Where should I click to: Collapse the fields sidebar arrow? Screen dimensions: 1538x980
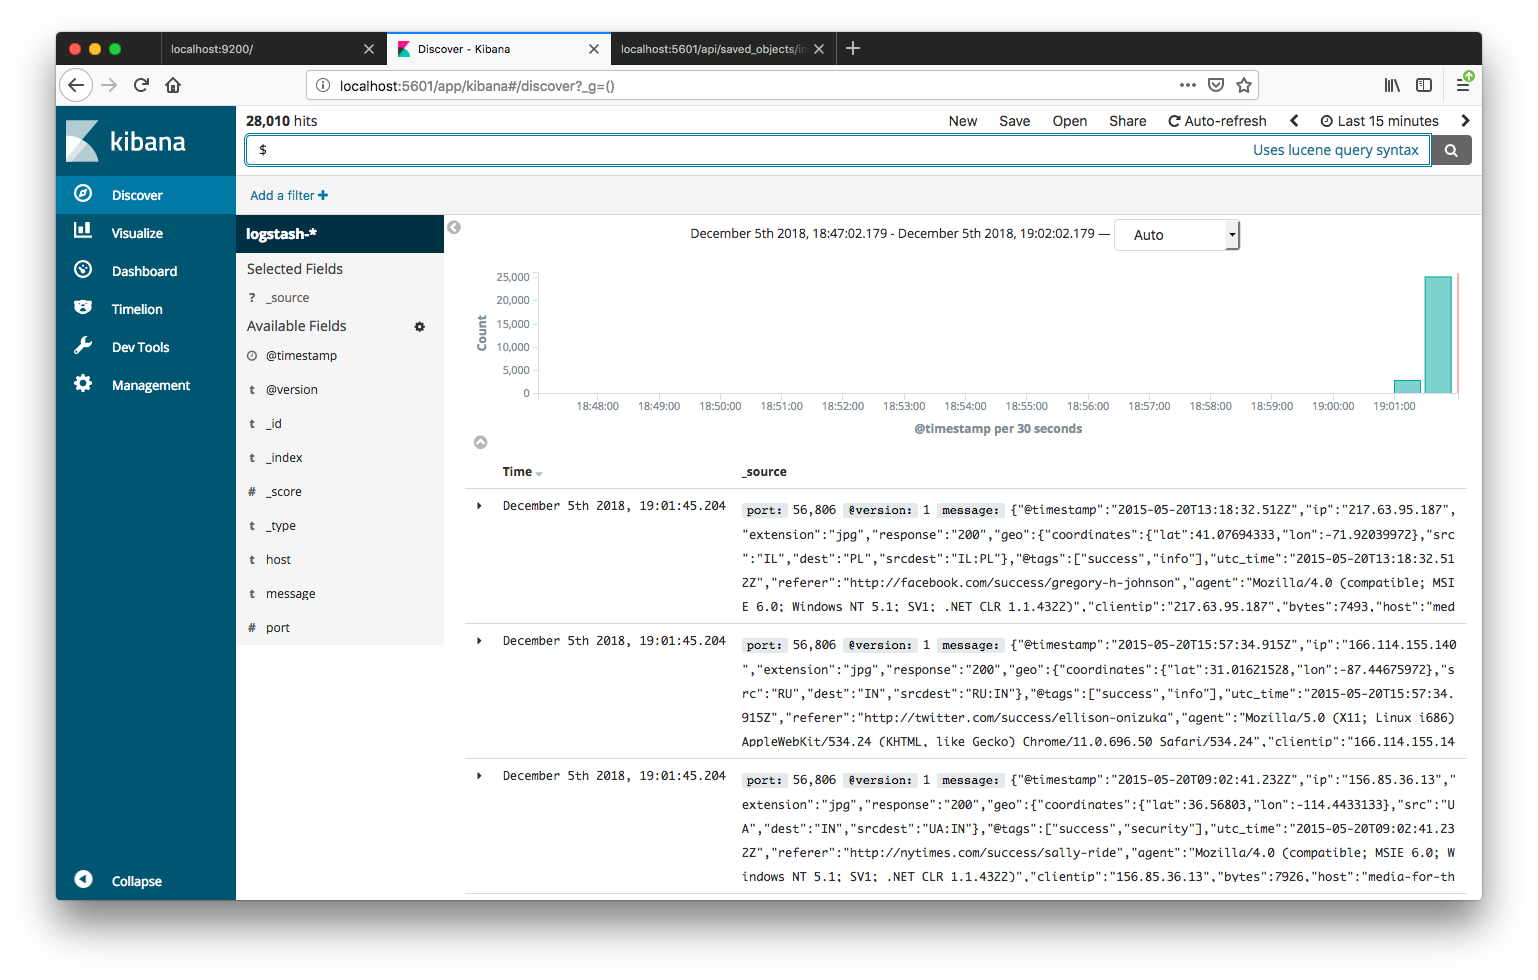click(x=454, y=228)
